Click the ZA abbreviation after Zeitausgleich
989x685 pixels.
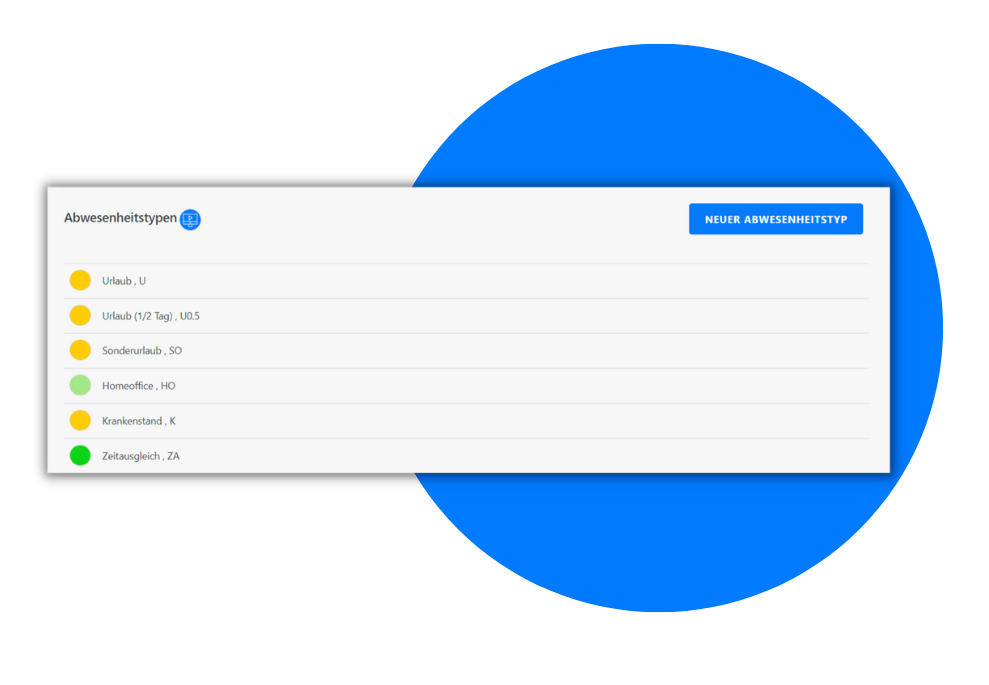pyautogui.click(x=173, y=456)
